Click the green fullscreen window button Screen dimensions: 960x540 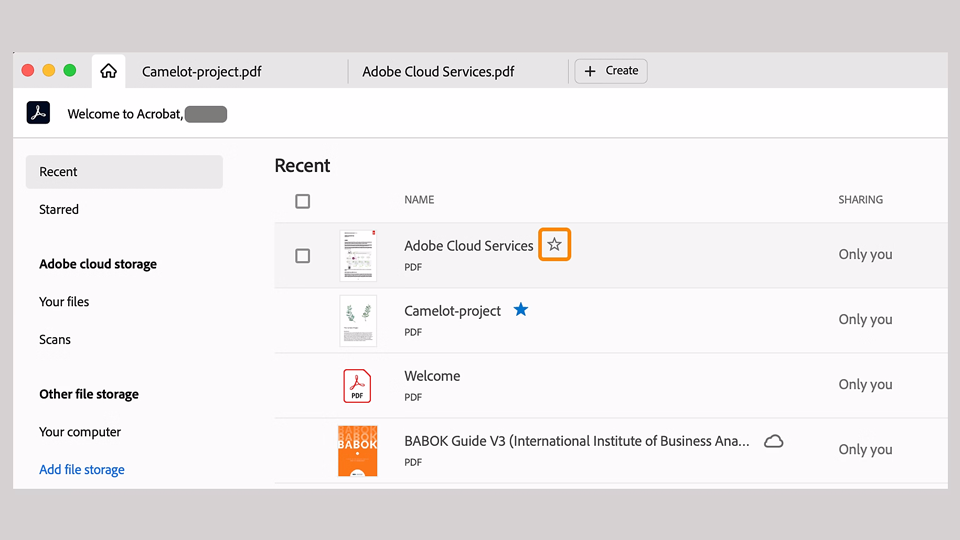tap(70, 70)
